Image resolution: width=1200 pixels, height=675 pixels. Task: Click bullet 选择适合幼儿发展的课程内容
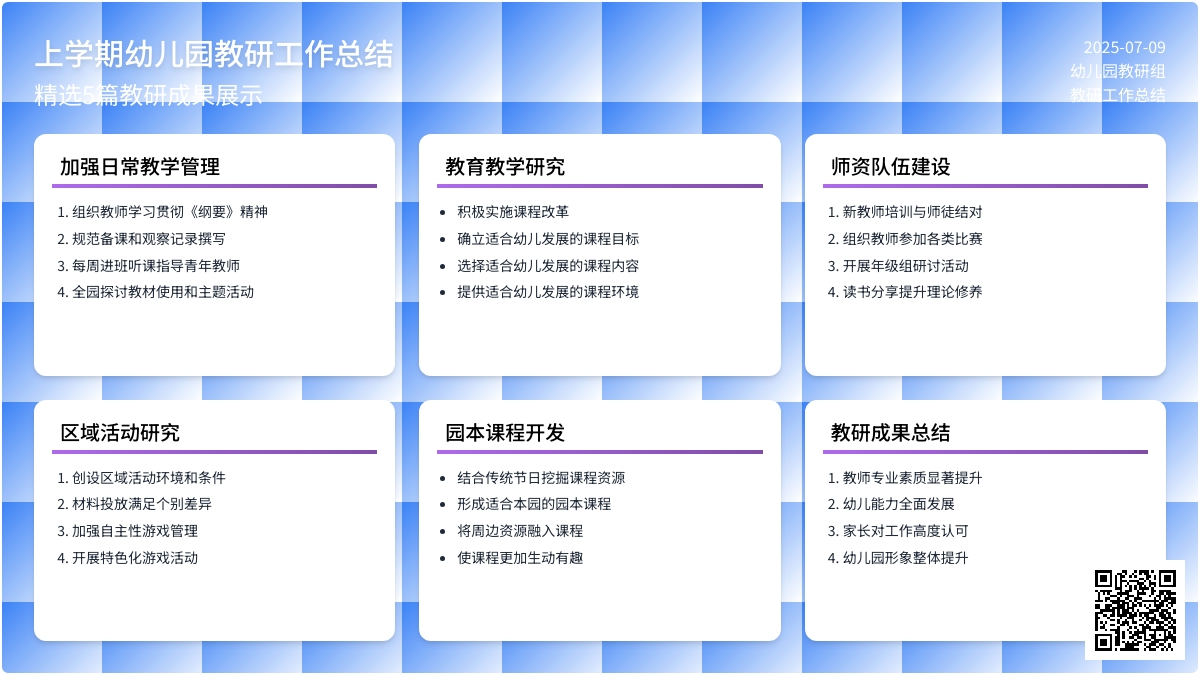coord(548,266)
